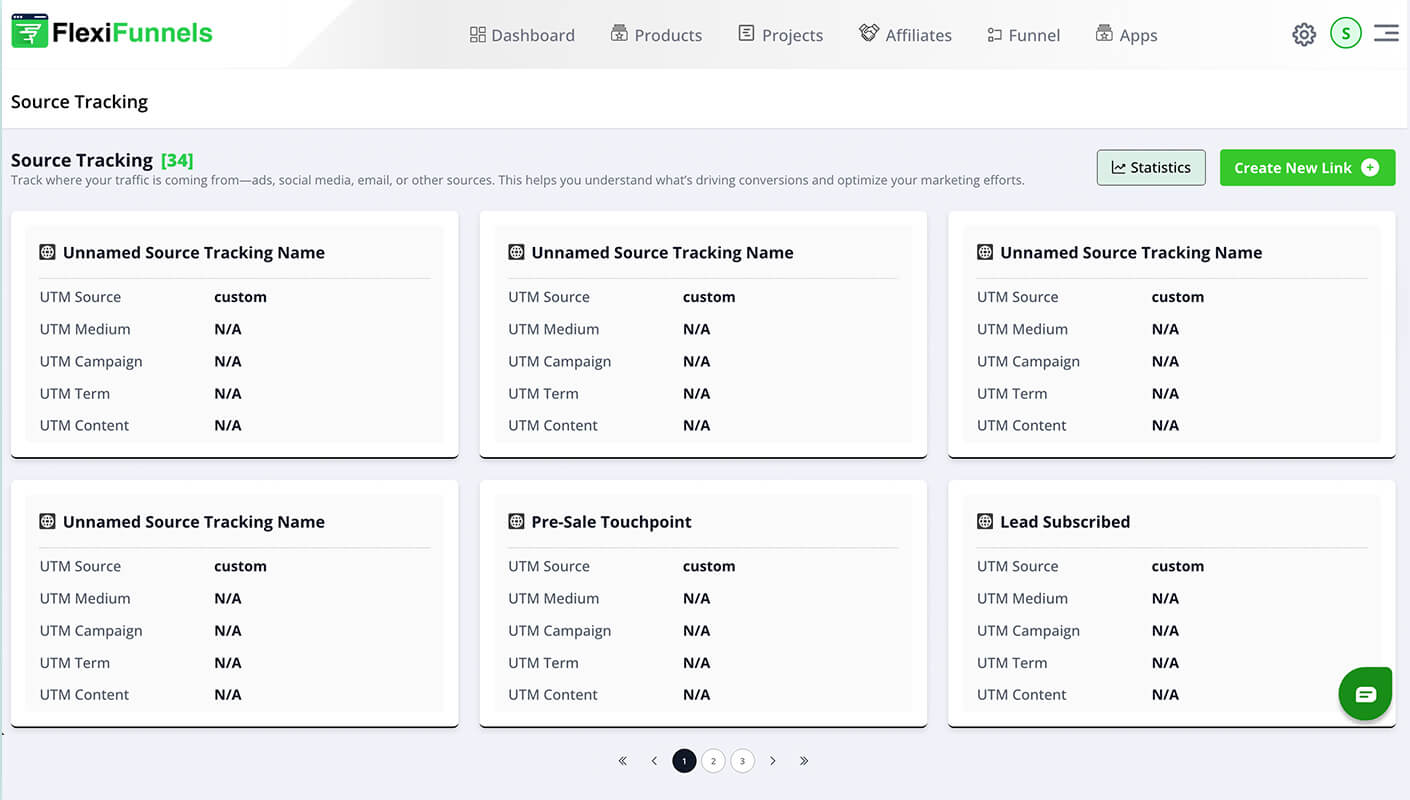Open the profile avatar marked S
Image resolution: width=1410 pixels, height=800 pixels.
click(x=1346, y=32)
